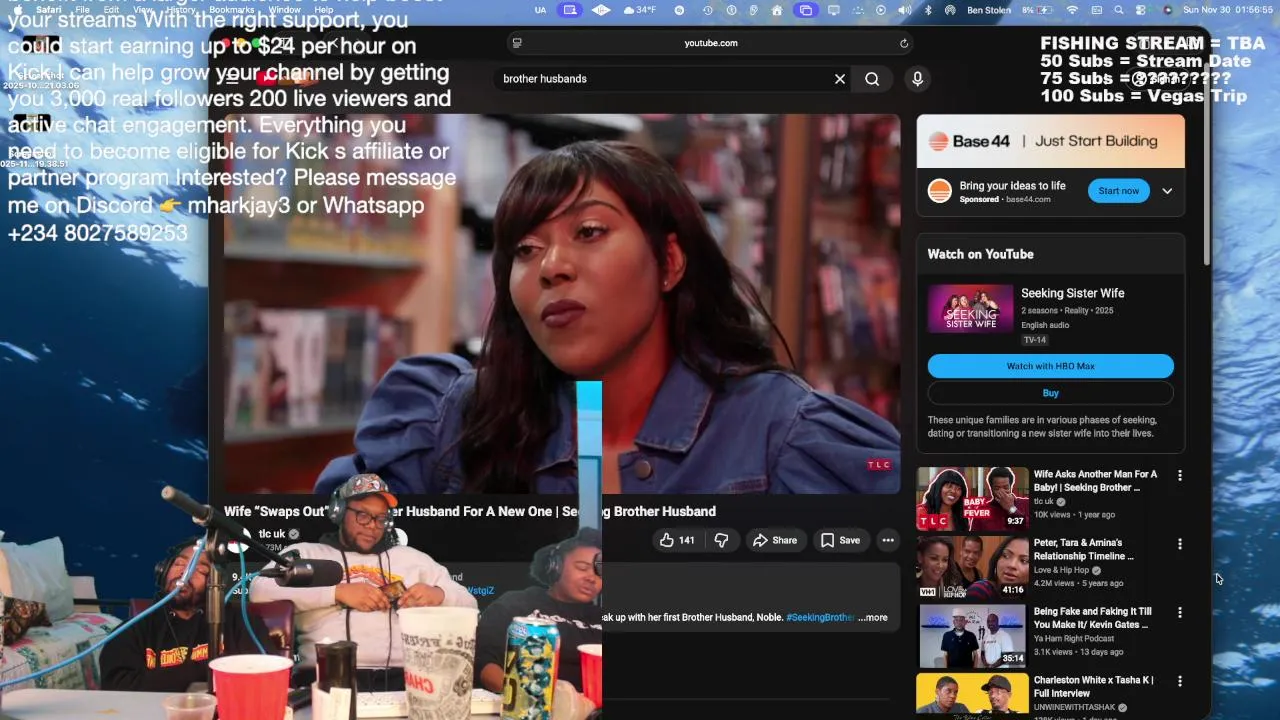
Task: Click the Base44 round logo icon
Action: tap(939, 191)
